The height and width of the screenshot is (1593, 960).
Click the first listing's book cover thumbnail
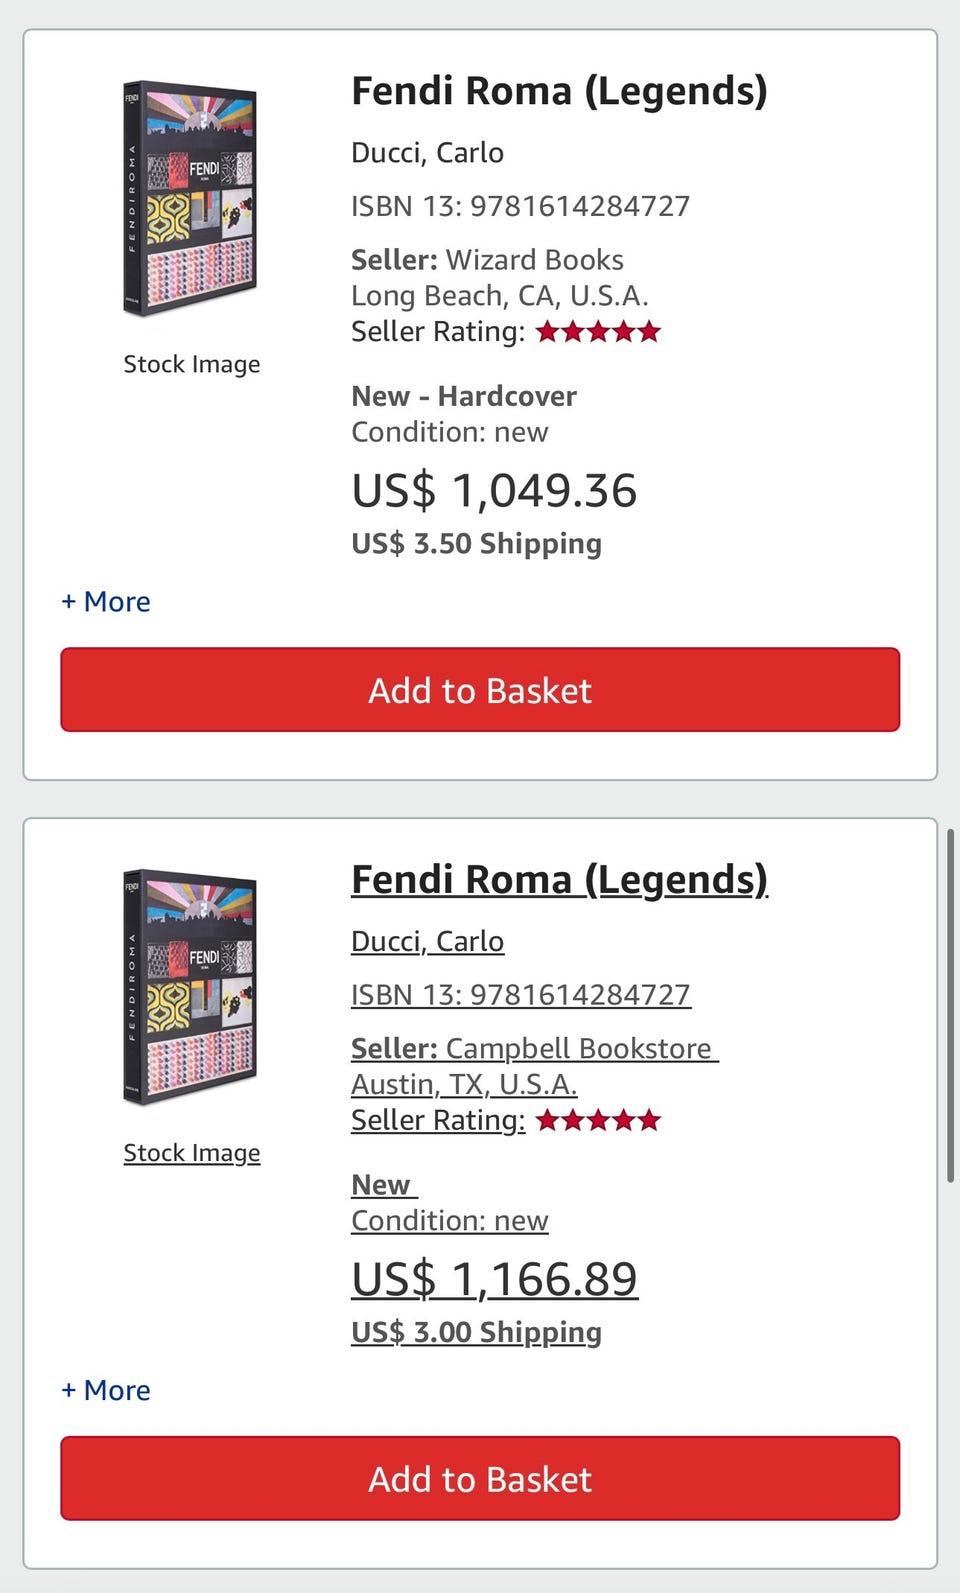pos(190,199)
